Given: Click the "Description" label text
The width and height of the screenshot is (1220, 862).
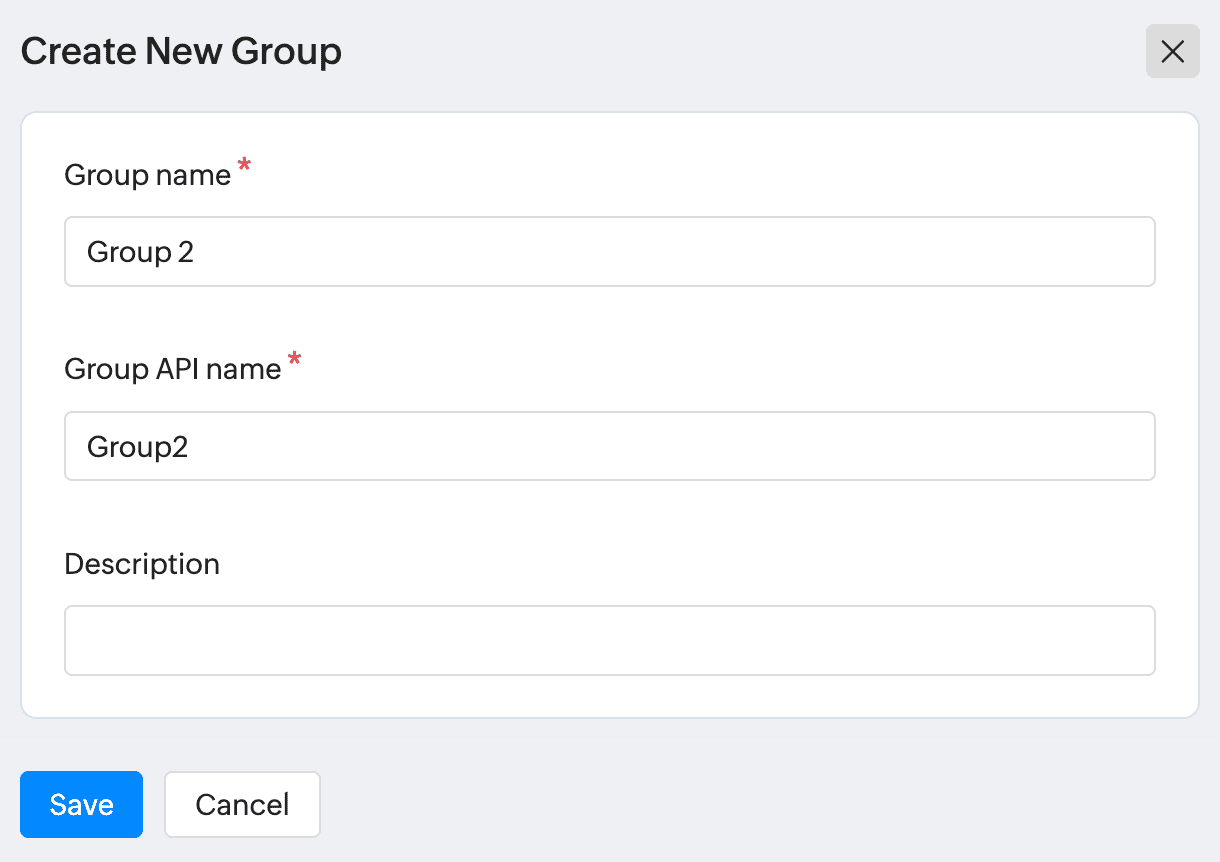Looking at the screenshot, I should pos(141,564).
